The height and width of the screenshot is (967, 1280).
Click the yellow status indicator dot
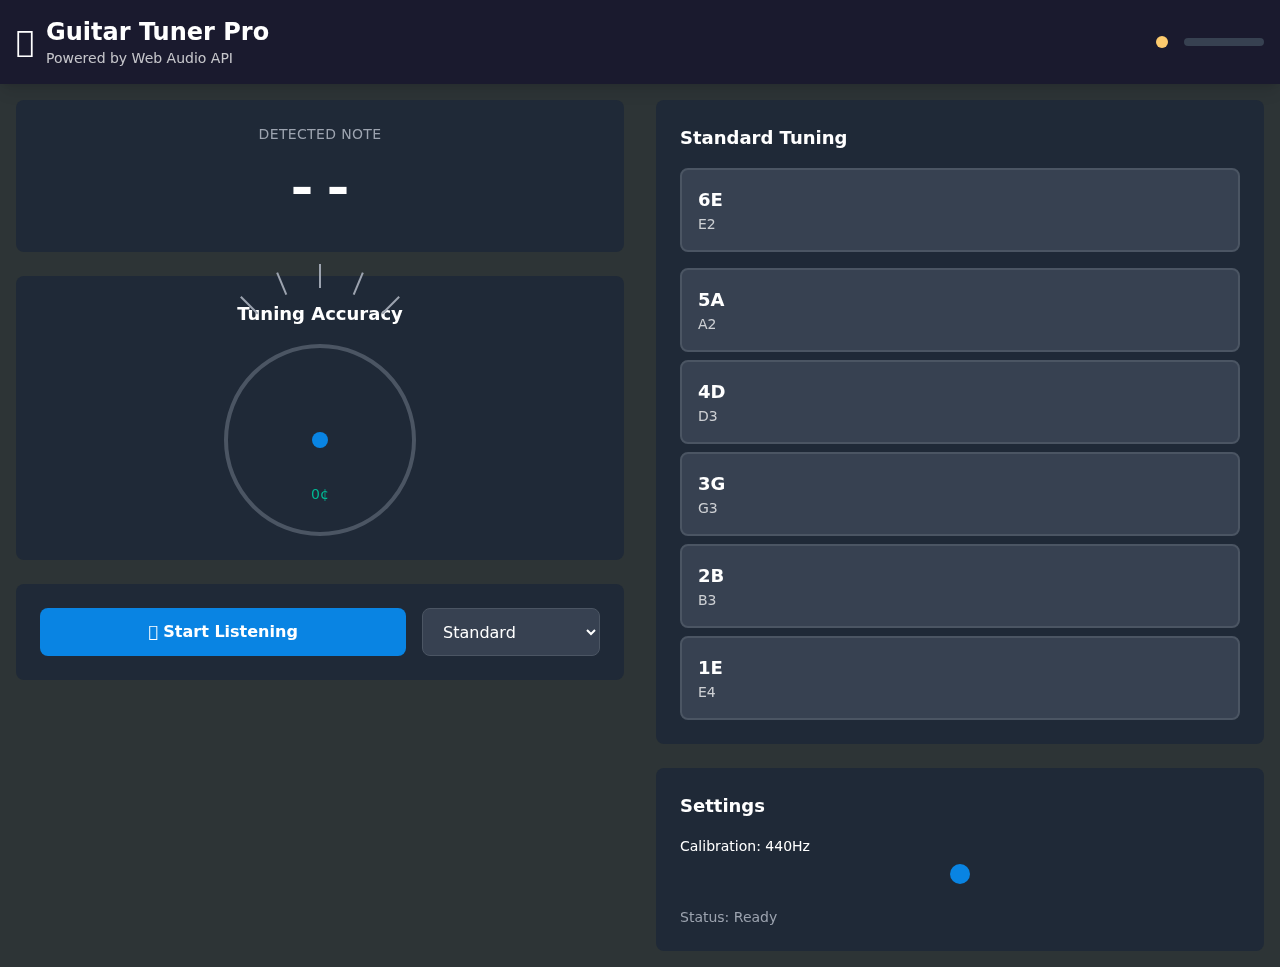[x=1162, y=41]
